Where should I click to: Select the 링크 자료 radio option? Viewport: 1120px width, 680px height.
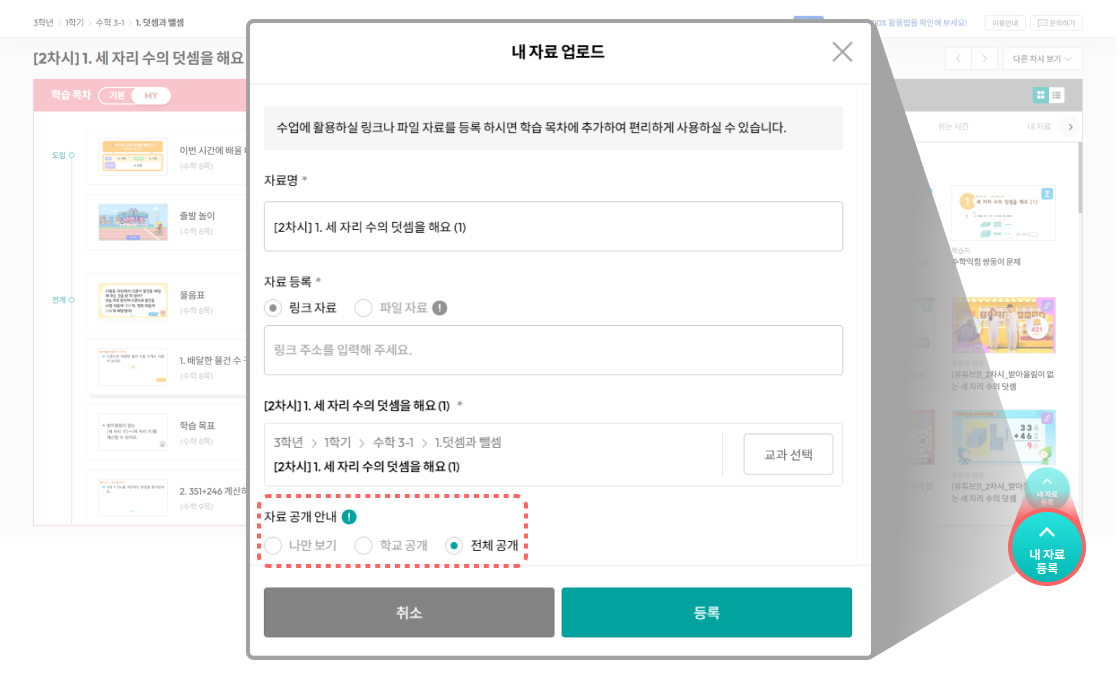coord(273,308)
